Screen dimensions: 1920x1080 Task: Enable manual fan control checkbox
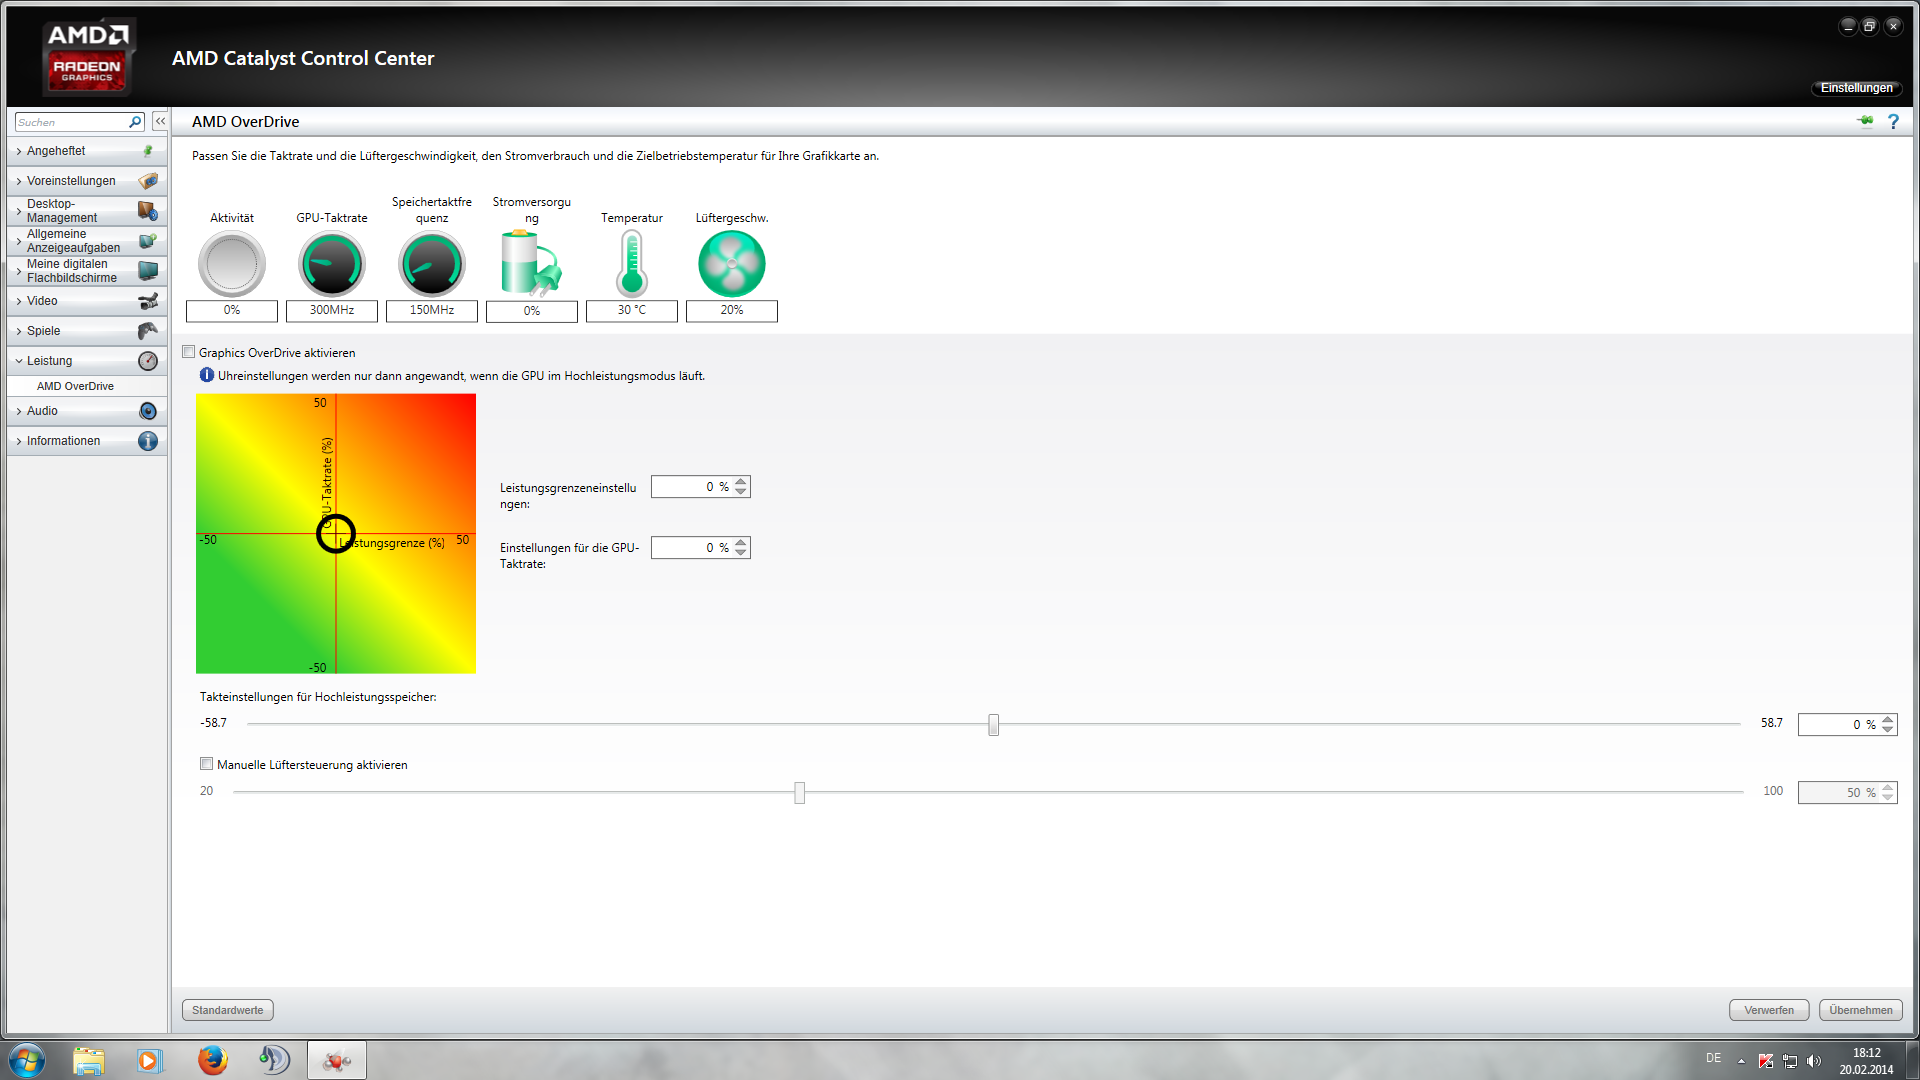[207, 764]
